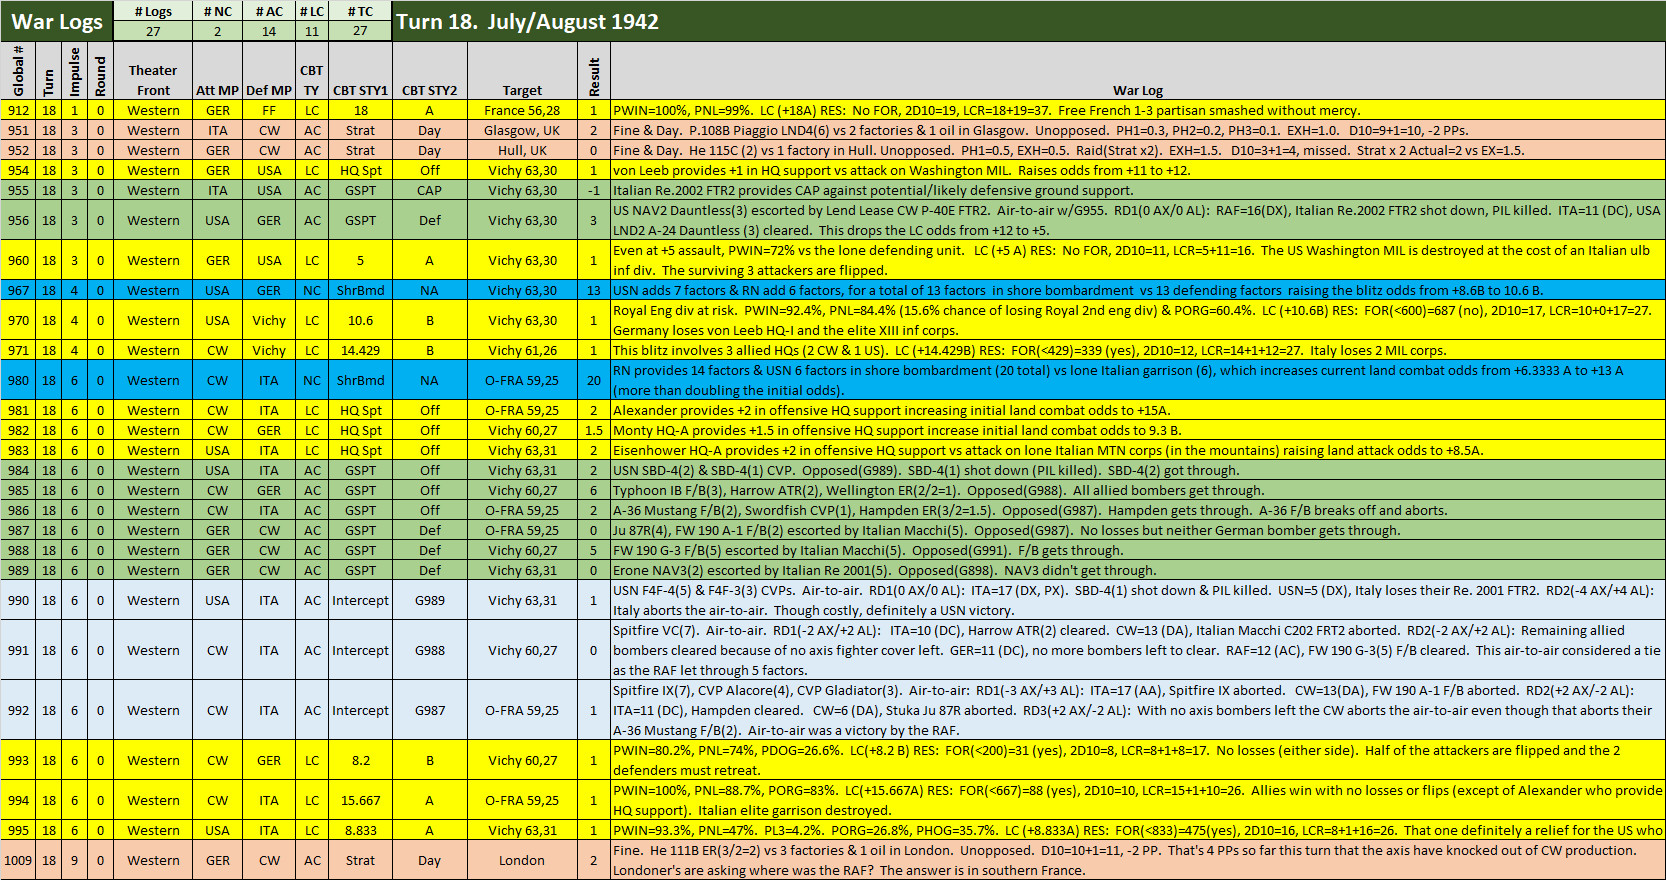The width and height of the screenshot is (1666, 880).
Task: Click the war log starting "Monty HQ-A provides"
Action: click(1138, 430)
